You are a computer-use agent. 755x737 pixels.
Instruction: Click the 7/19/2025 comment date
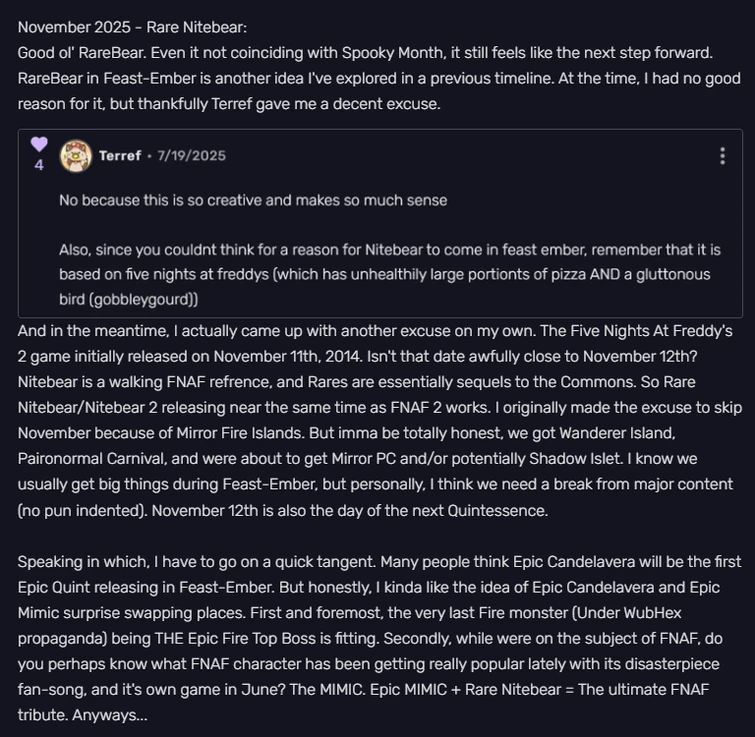(x=191, y=156)
